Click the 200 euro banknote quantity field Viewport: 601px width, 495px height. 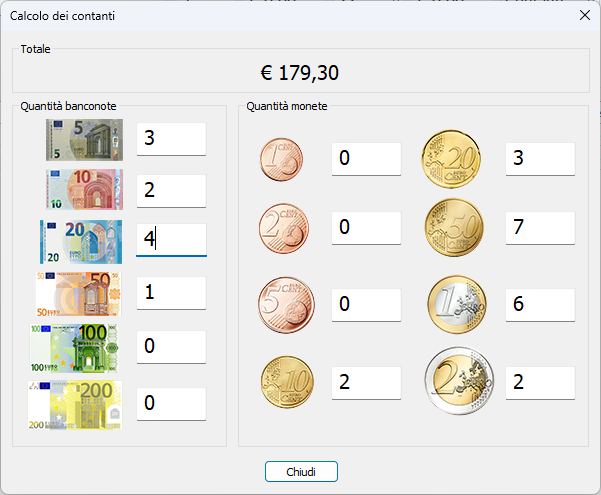coord(171,403)
